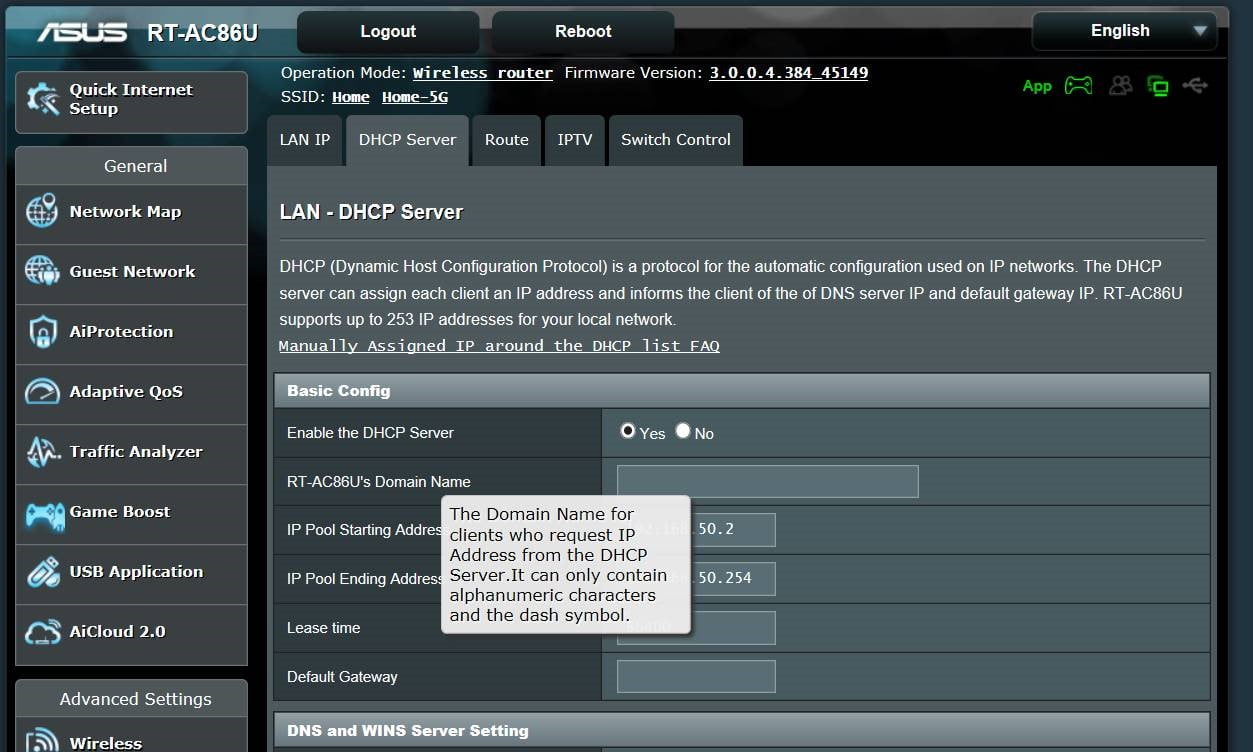Image resolution: width=1253 pixels, height=752 pixels.
Task: Click the Default Gateway input field
Action: (x=696, y=676)
